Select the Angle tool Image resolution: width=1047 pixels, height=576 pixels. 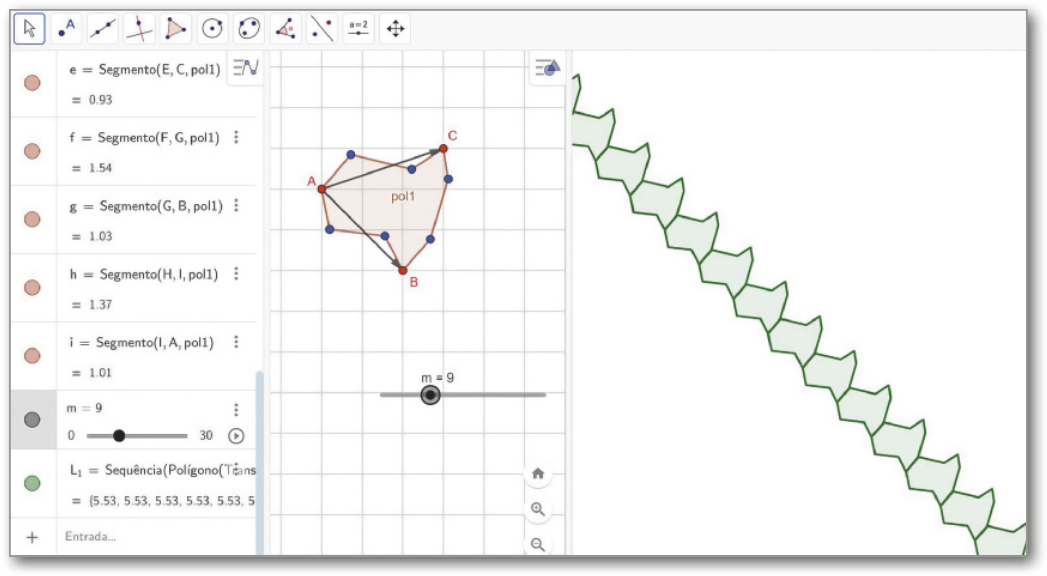pos(285,29)
